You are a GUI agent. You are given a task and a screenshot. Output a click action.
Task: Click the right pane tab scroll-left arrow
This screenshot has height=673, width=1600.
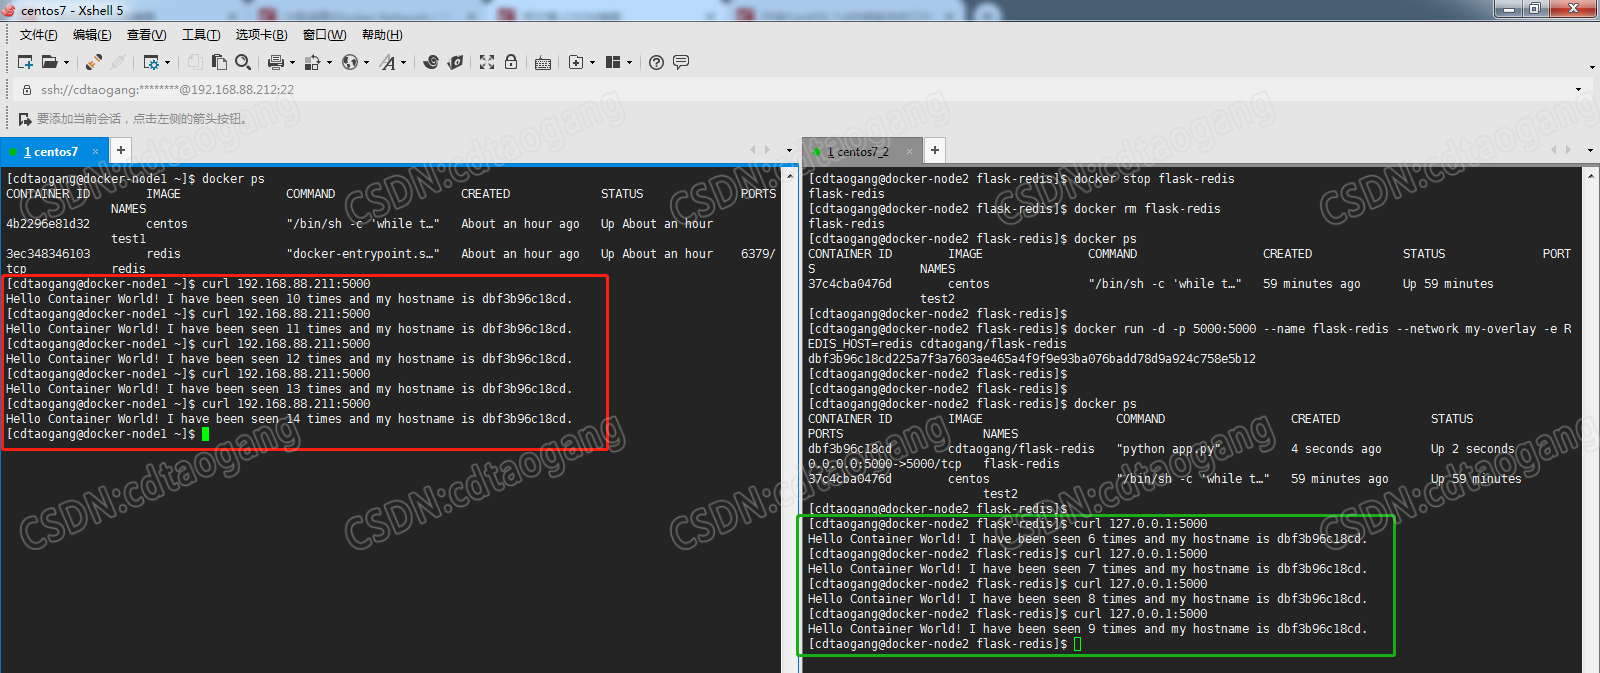pos(1554,150)
